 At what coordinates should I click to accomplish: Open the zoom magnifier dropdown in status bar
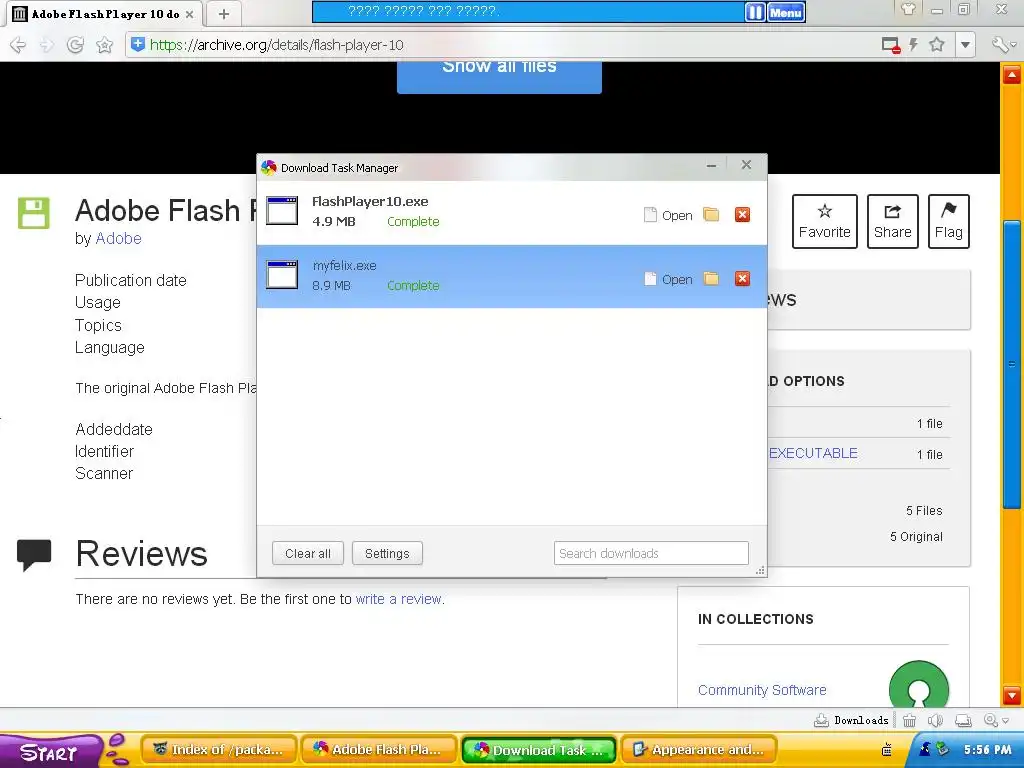pyautogui.click(x=996, y=720)
